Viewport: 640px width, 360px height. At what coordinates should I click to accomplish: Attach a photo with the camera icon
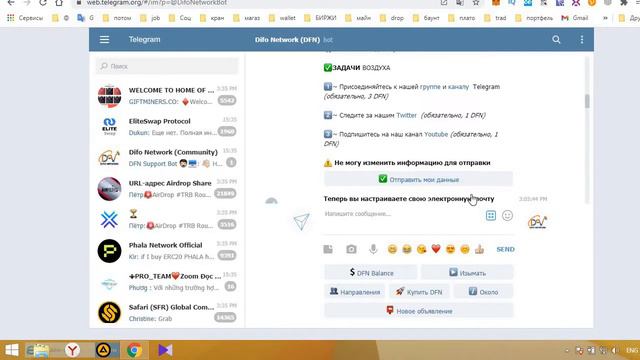click(351, 249)
